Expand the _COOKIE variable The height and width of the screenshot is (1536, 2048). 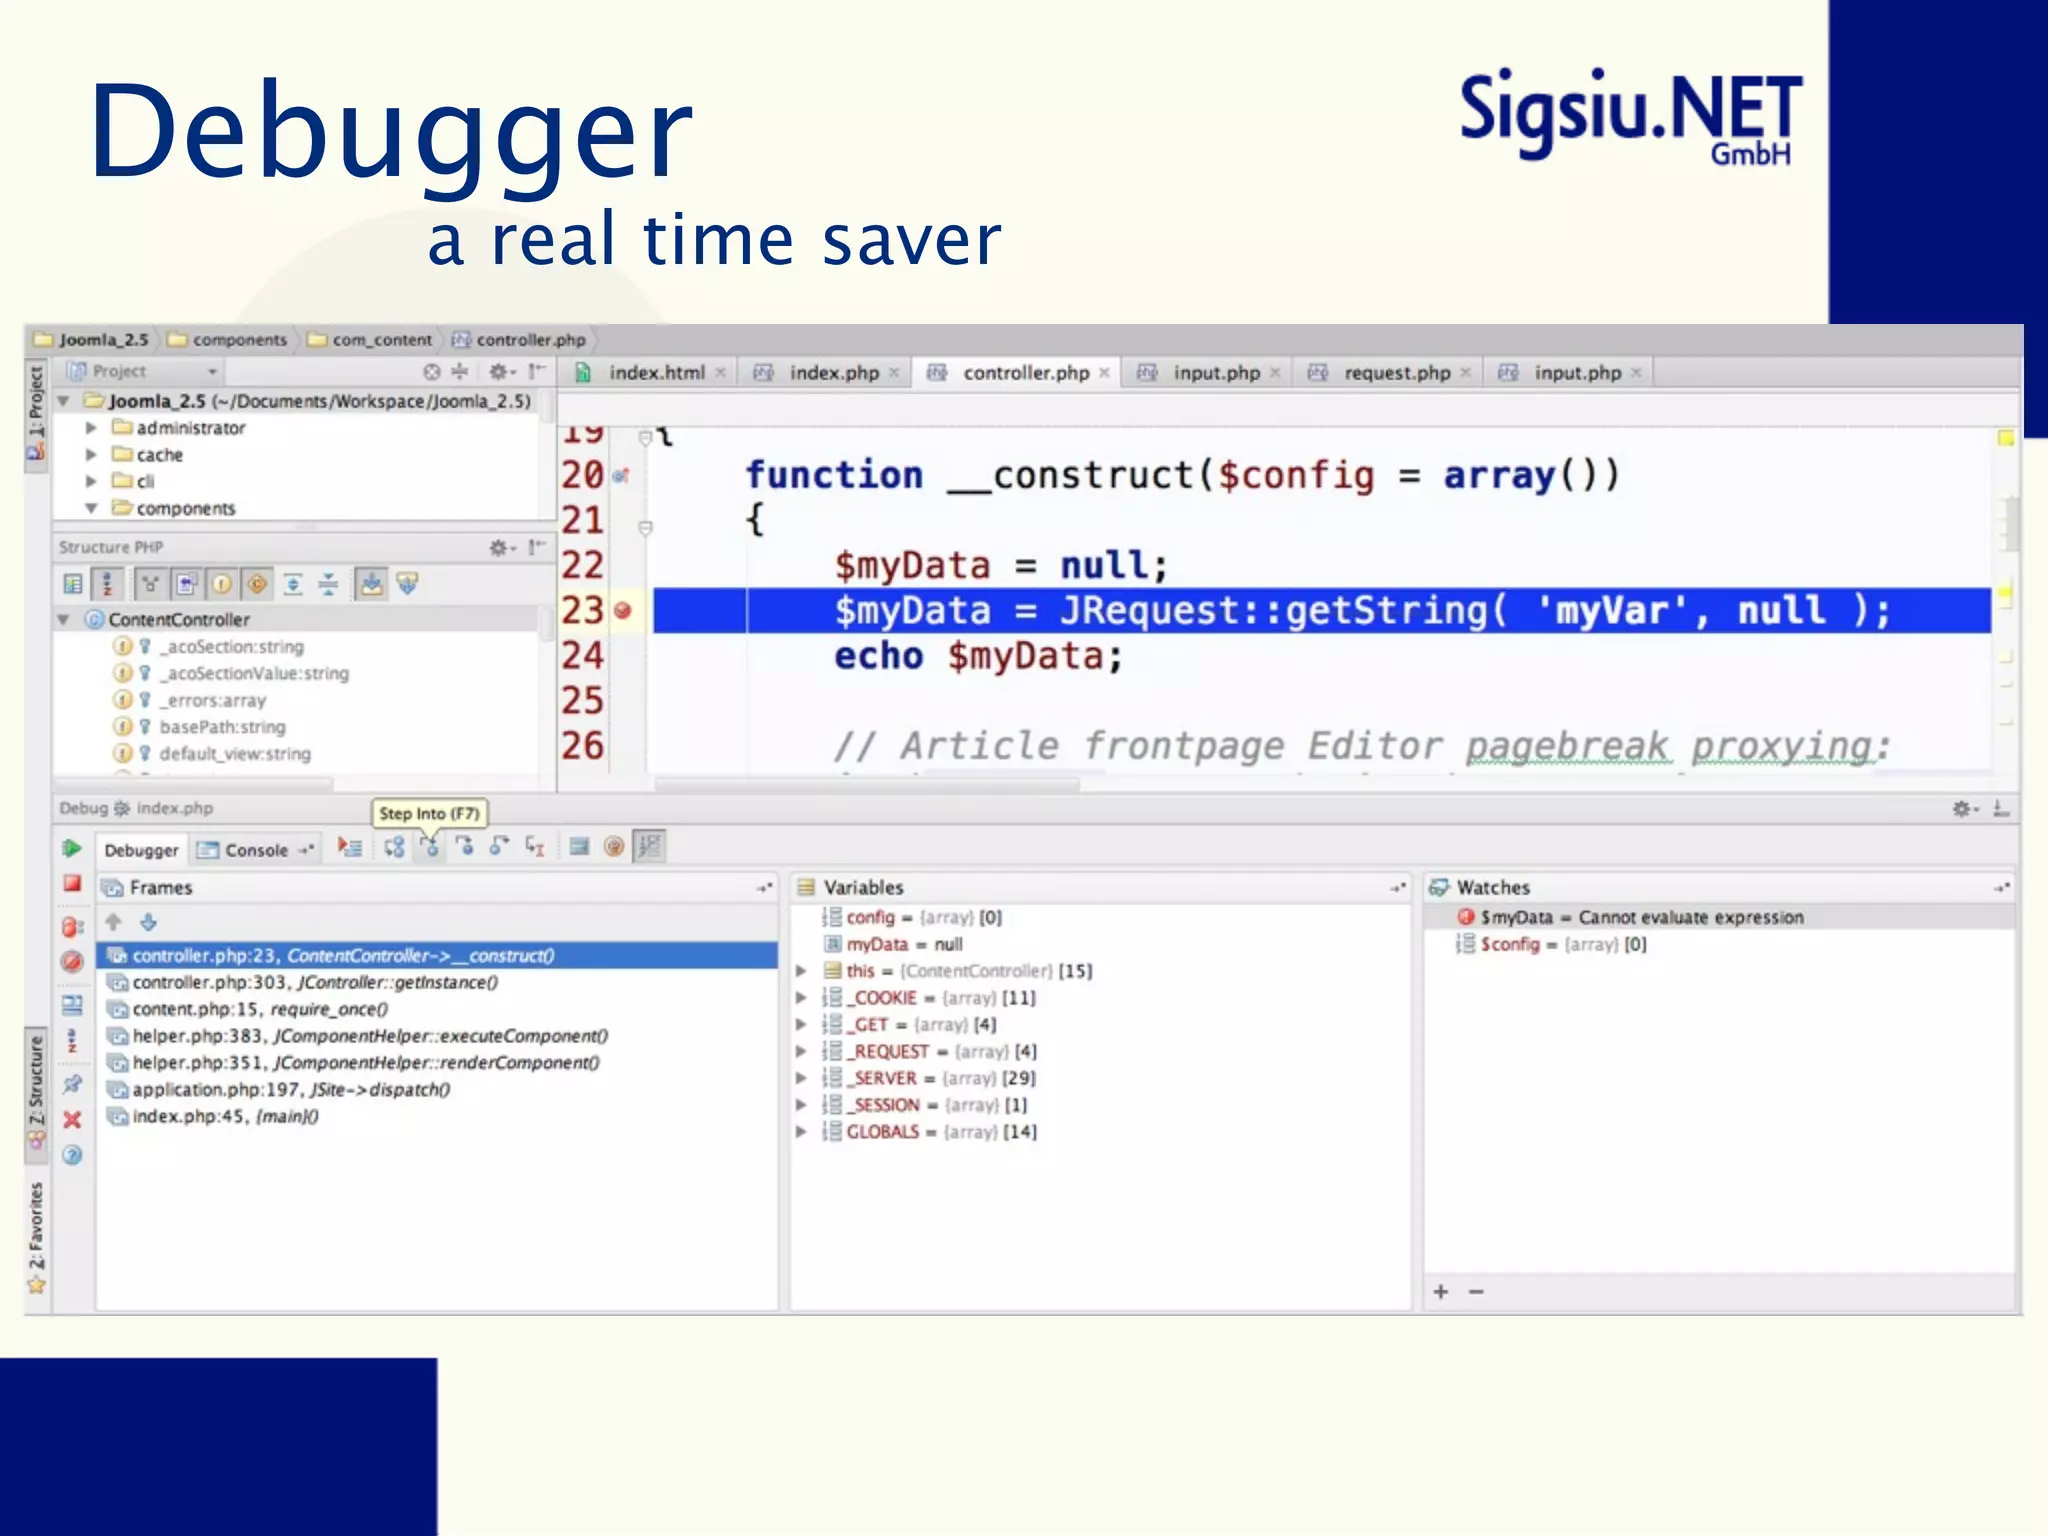tap(801, 998)
